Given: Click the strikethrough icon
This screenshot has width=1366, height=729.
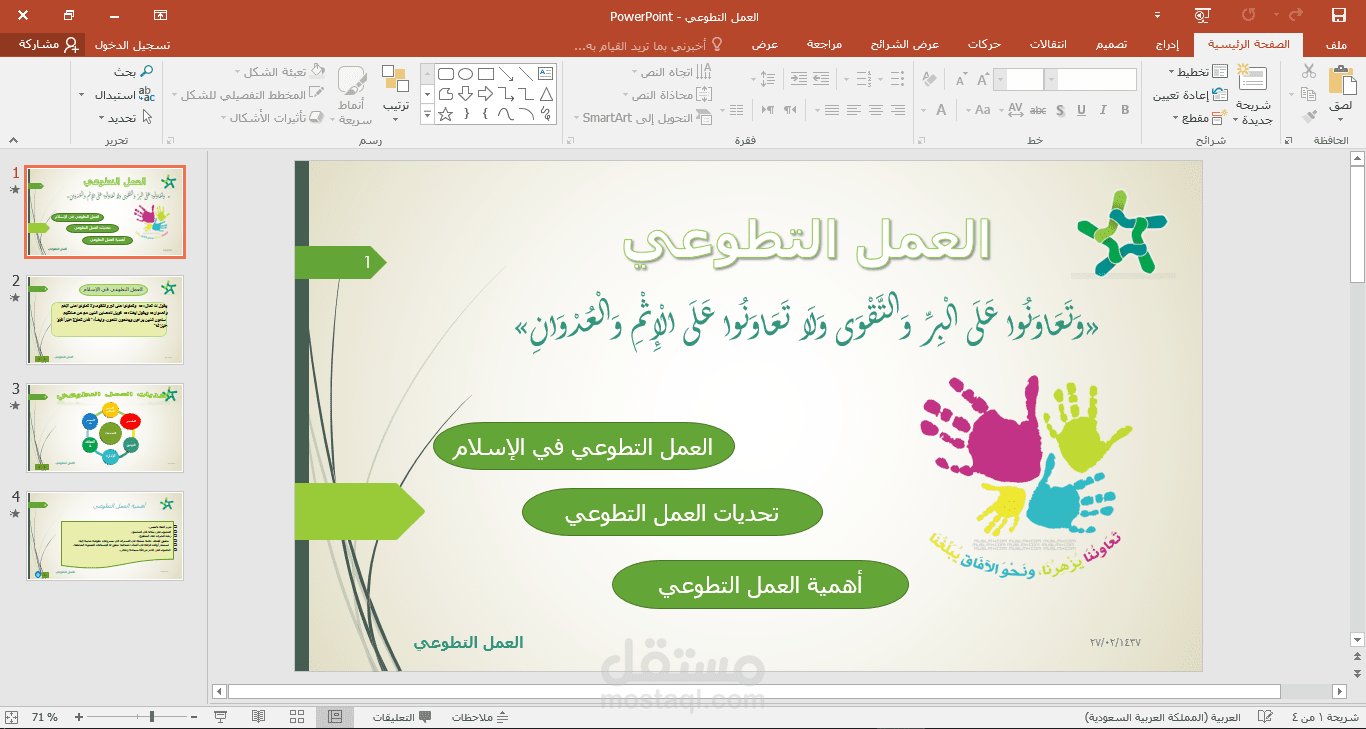Looking at the screenshot, I should coord(1038,109).
